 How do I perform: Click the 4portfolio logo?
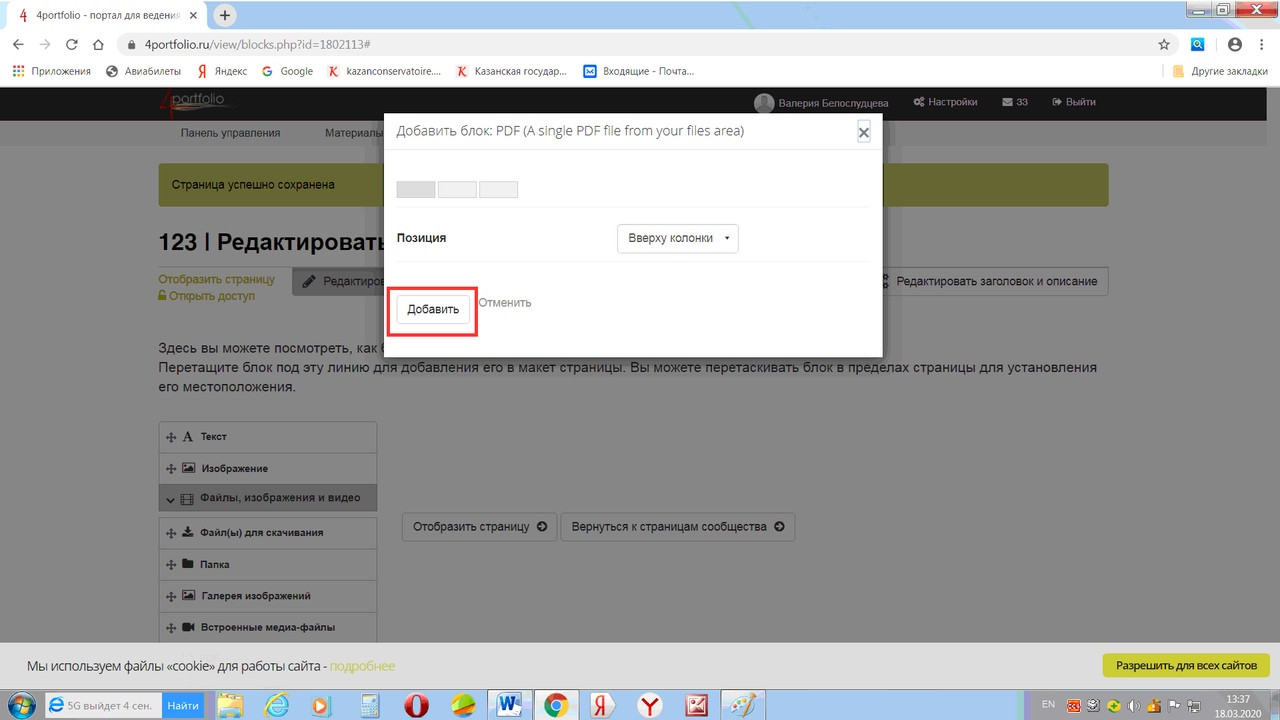[198, 101]
